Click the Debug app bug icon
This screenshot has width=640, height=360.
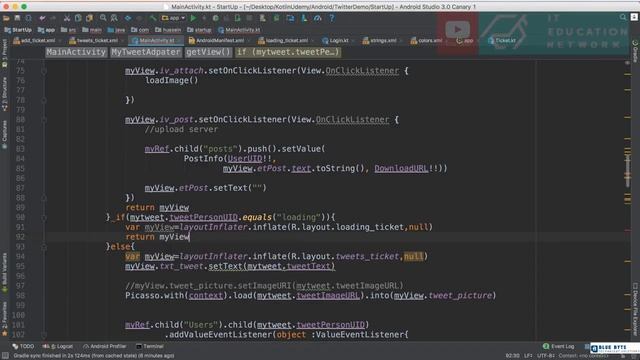216,18
